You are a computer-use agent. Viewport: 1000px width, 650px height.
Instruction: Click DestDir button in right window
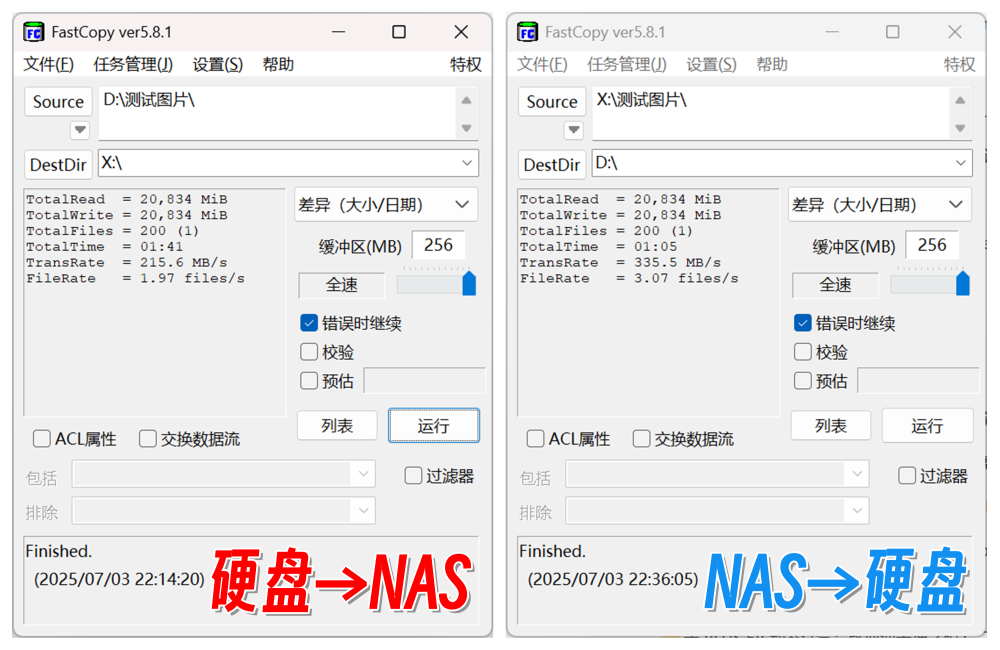pos(552,165)
